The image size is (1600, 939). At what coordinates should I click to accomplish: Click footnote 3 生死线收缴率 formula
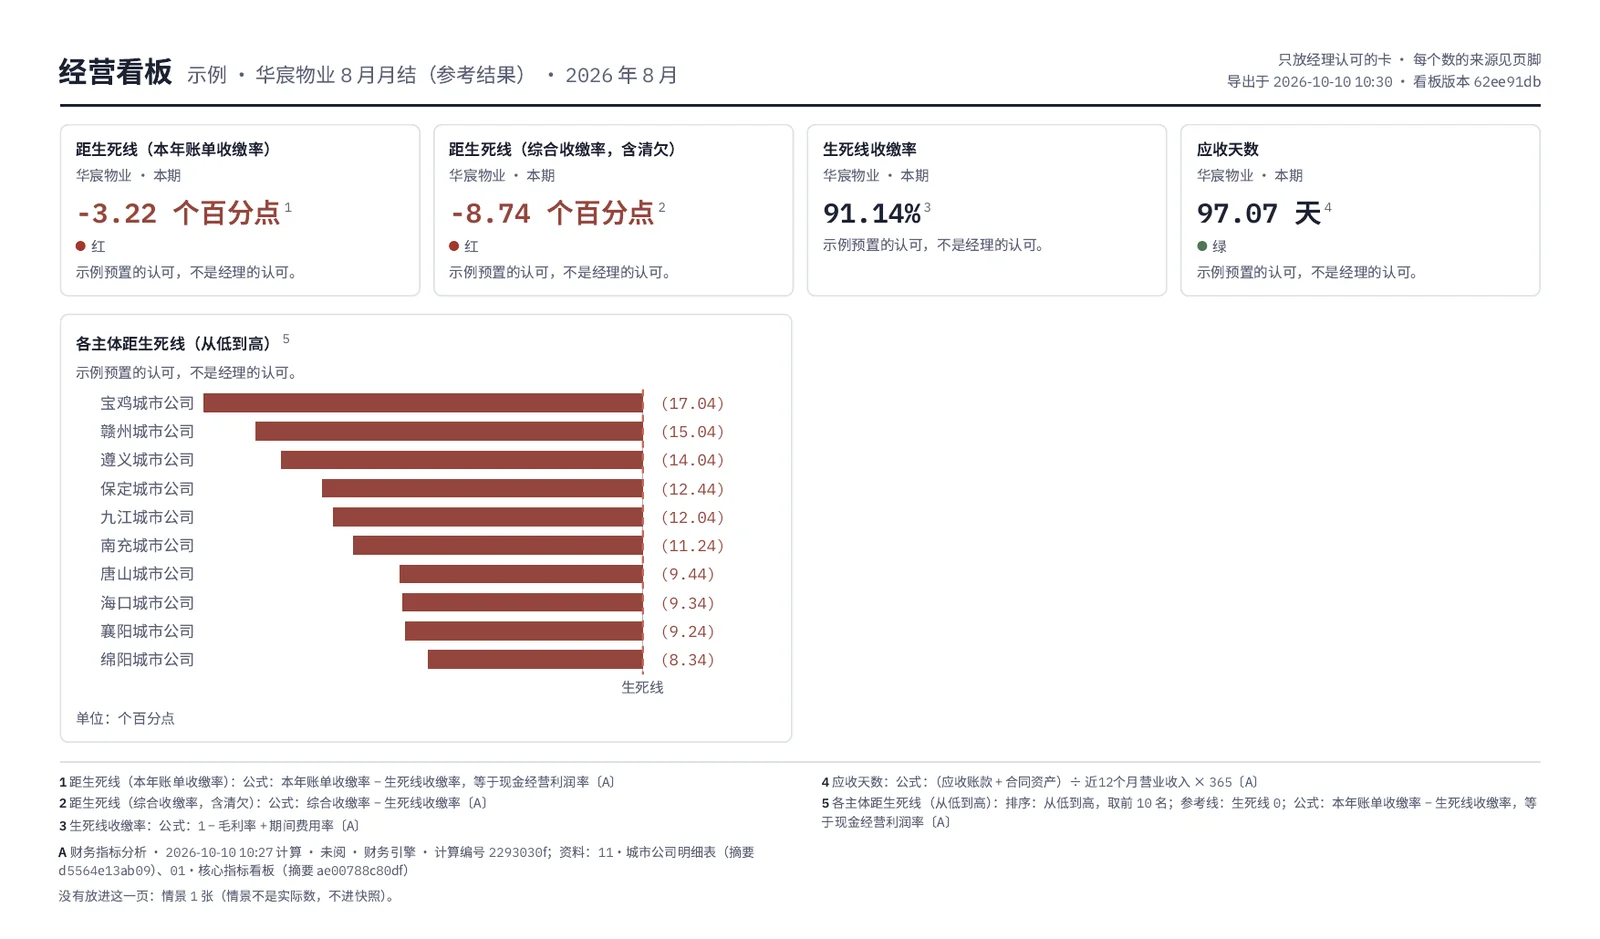209,826
